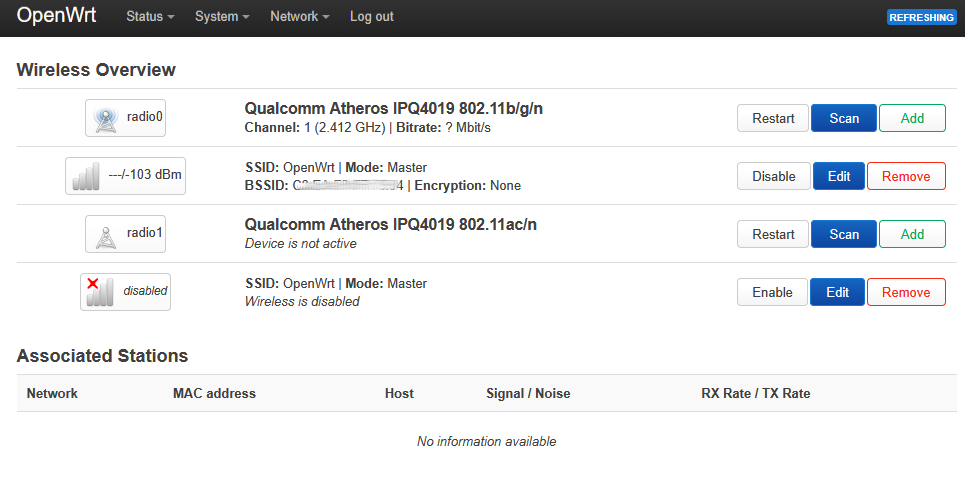This screenshot has width=965, height=477.
Task: Add a wireless network to radio0
Action: [x=912, y=118]
